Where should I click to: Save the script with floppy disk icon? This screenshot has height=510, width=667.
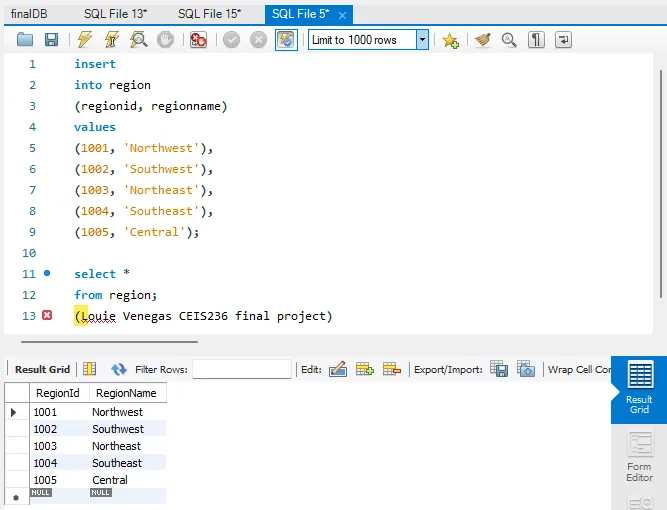tap(51, 40)
